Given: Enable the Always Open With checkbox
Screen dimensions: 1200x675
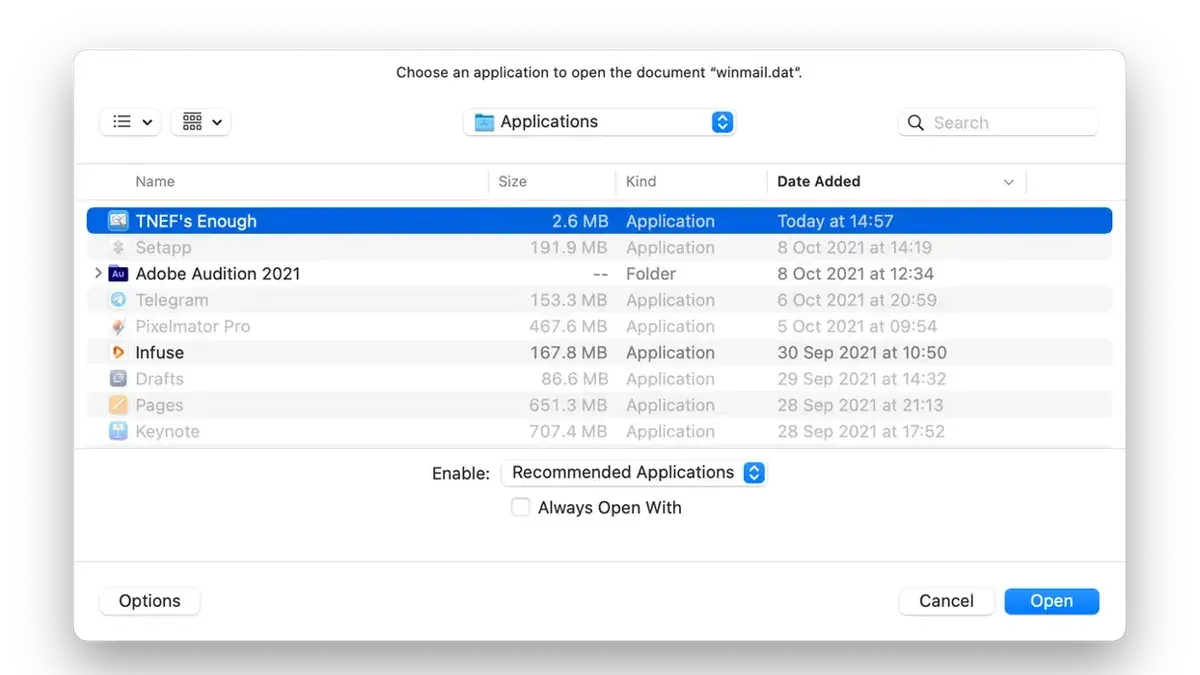Looking at the screenshot, I should tap(520, 507).
